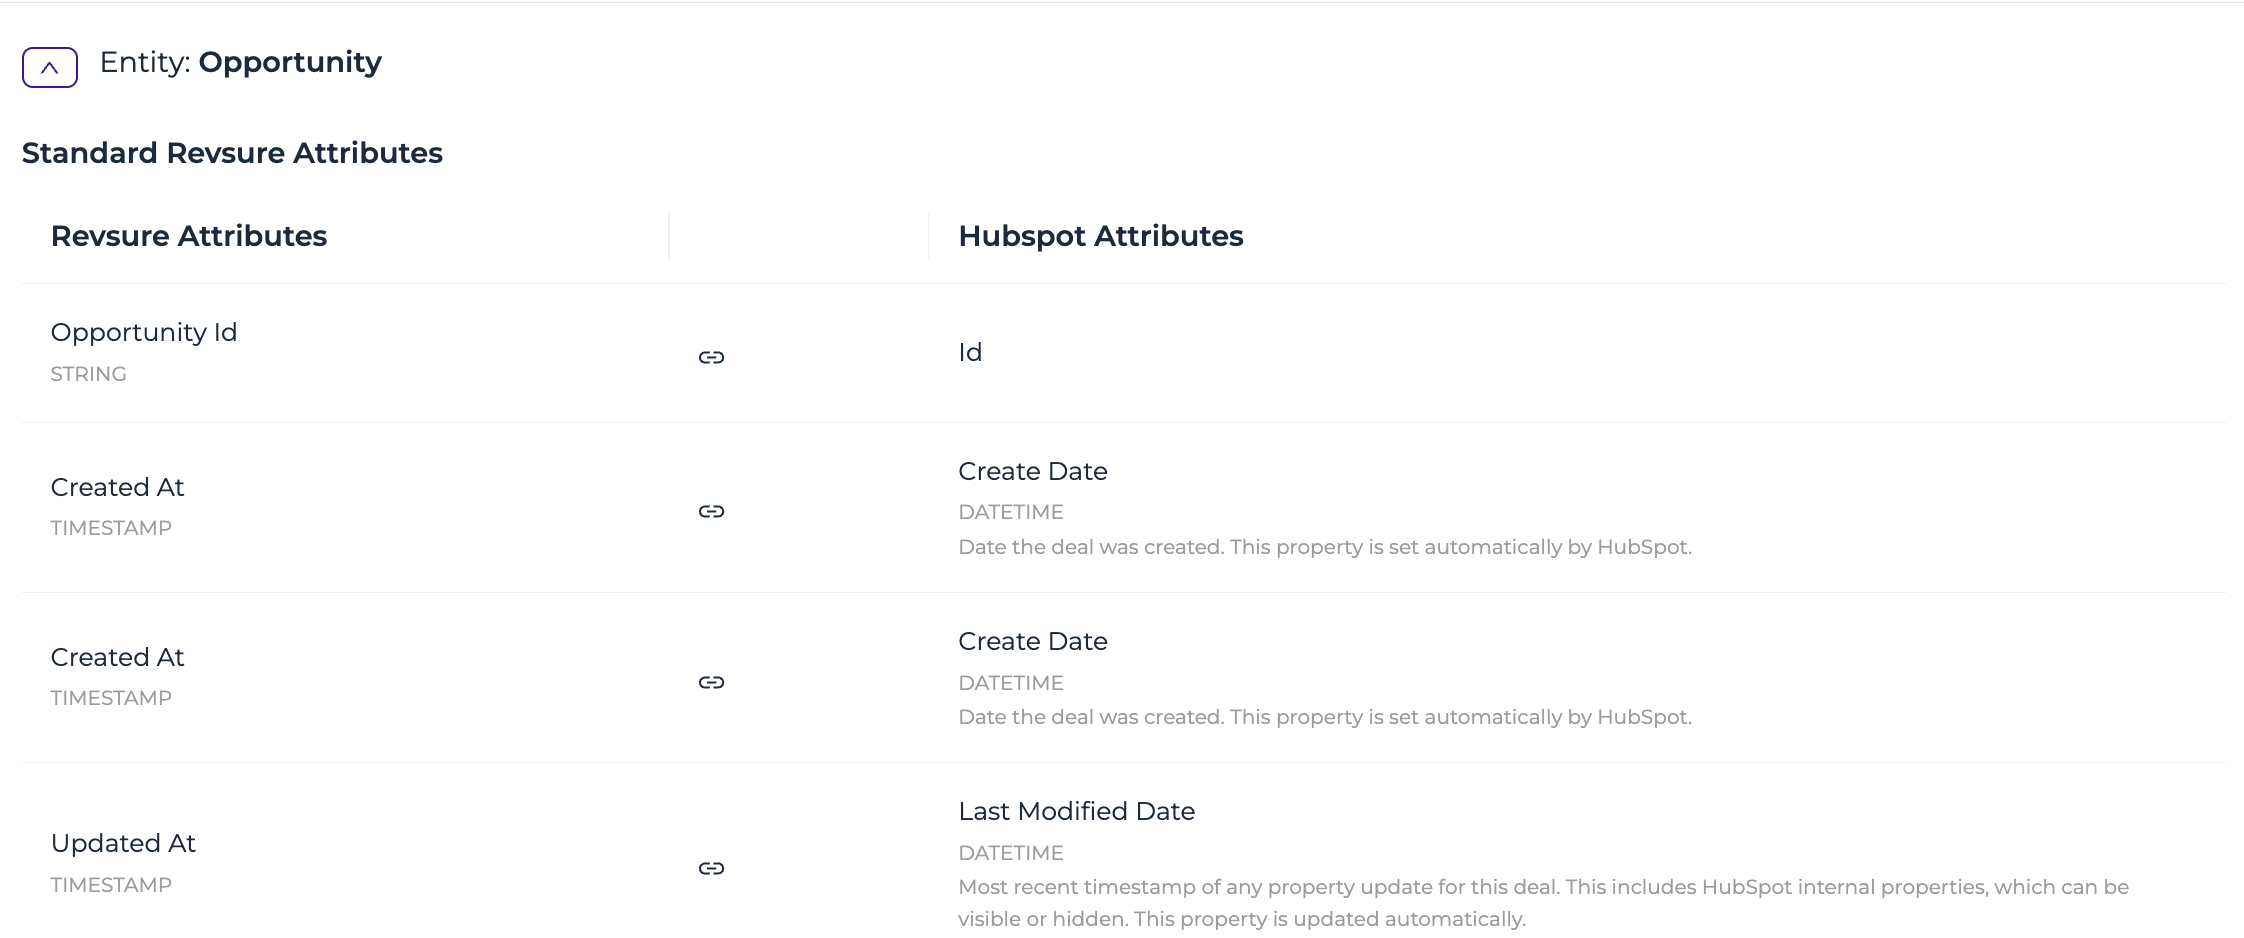Click the link icon for Updated At

tap(711, 868)
